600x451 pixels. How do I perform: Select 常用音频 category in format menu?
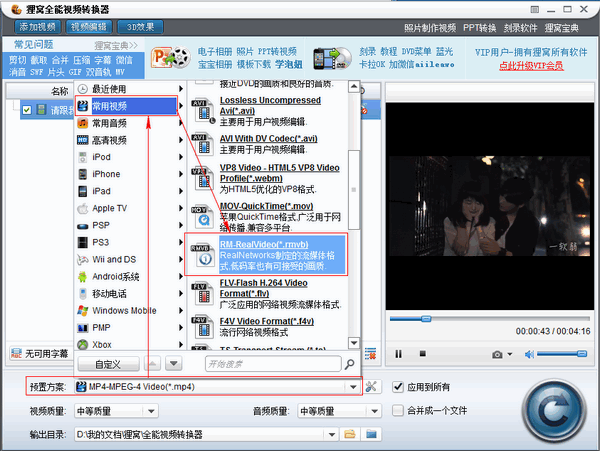[x=129, y=123]
